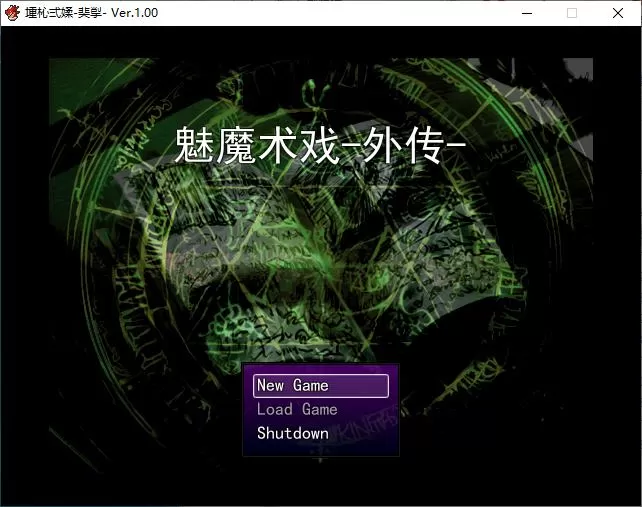The width and height of the screenshot is (642, 507).
Task: Click the 魅魔术戏-外传- title logo
Action: tap(320, 148)
